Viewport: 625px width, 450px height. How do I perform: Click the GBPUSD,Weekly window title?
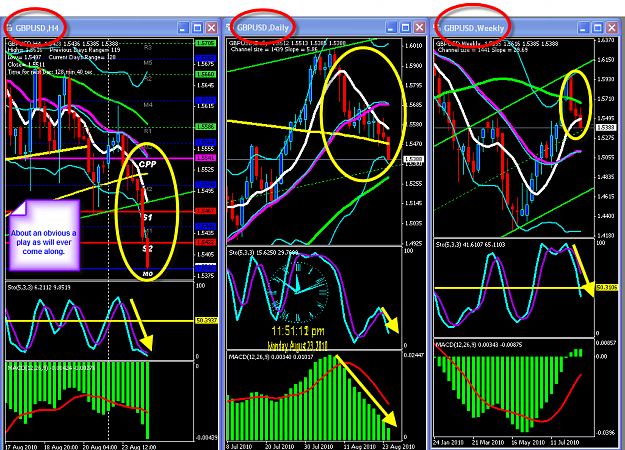[x=474, y=28]
